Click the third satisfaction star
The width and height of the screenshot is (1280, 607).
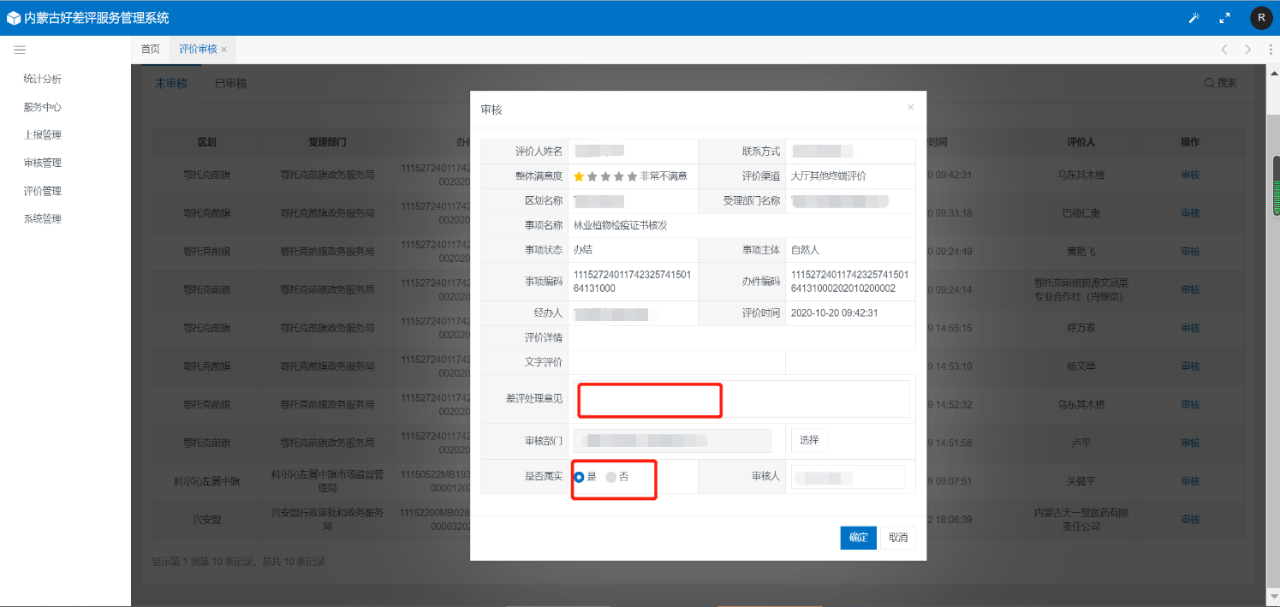click(x=605, y=176)
